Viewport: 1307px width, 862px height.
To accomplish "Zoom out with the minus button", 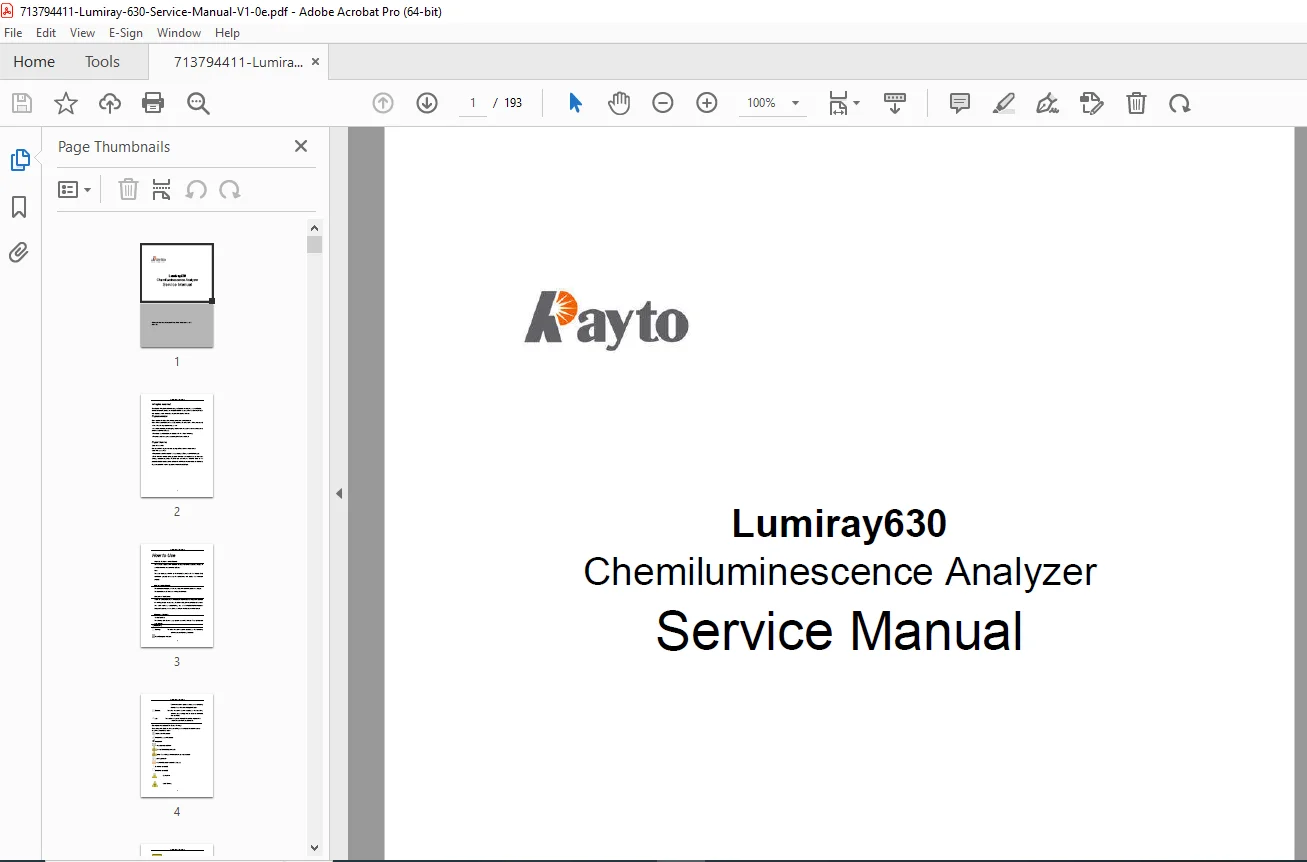I will tap(663, 103).
